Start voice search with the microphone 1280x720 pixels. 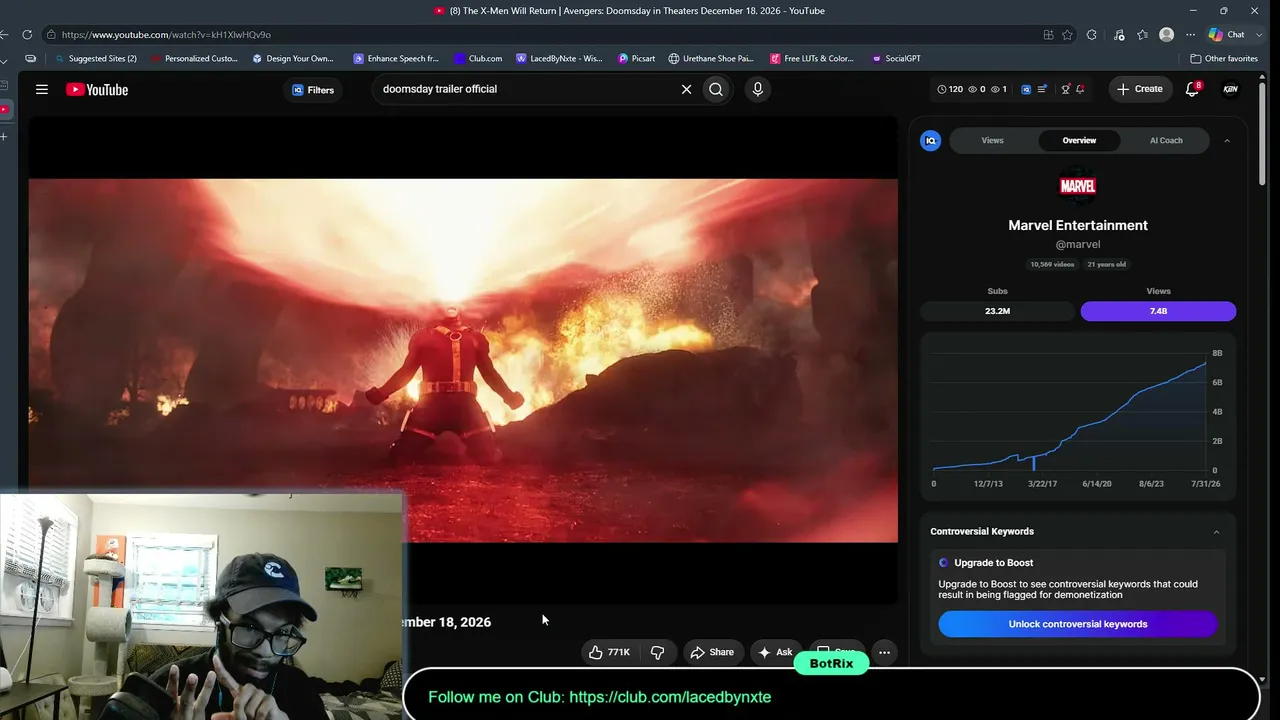(x=757, y=89)
